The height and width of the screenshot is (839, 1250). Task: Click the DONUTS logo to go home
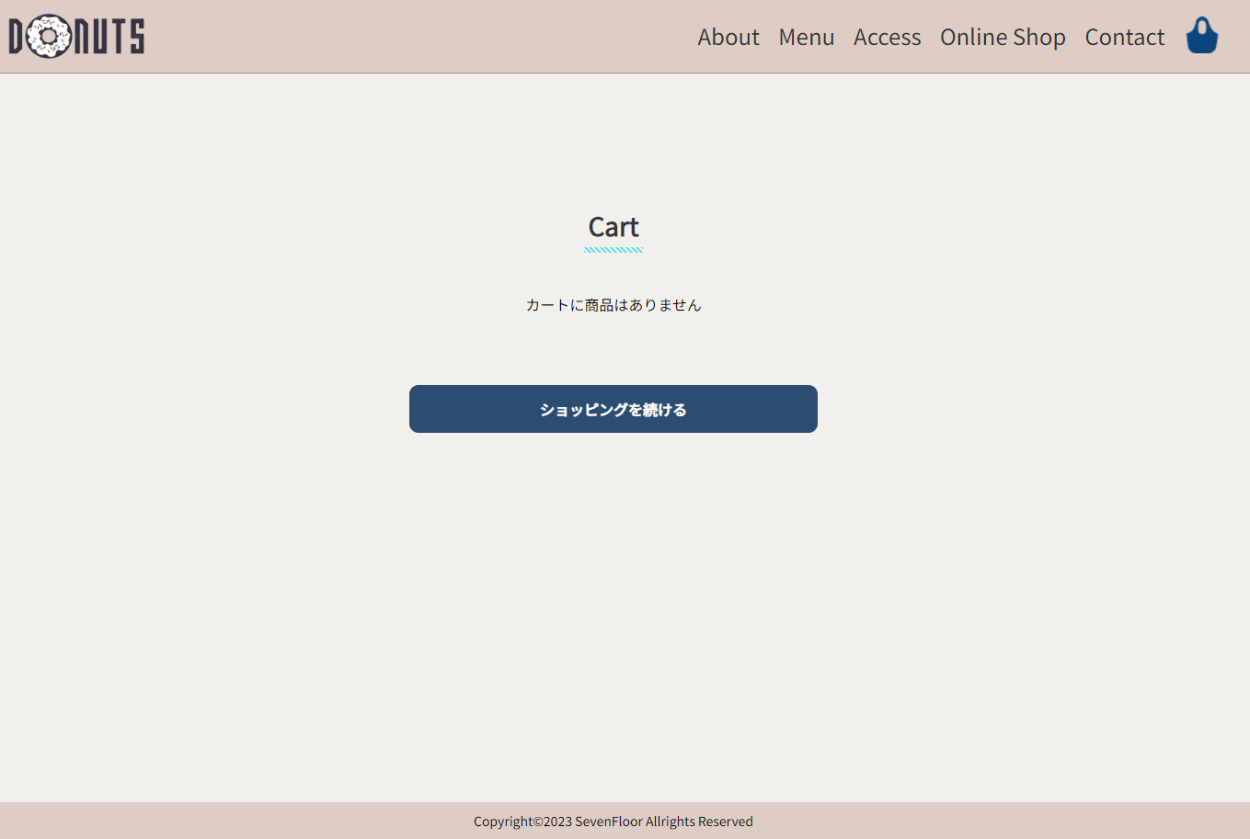[77, 37]
